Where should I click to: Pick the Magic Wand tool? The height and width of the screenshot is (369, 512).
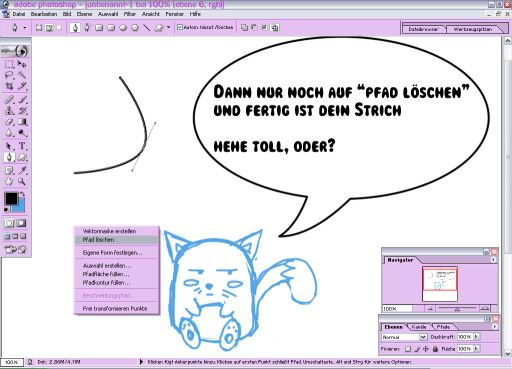point(22,75)
